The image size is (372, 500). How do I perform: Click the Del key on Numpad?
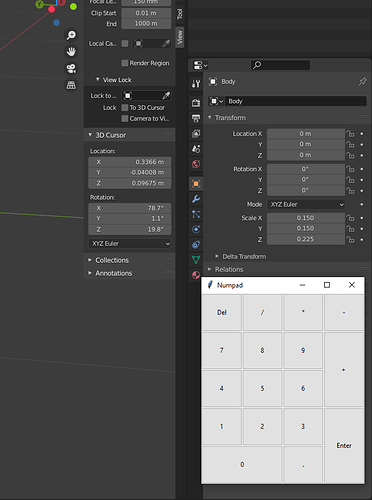(222, 312)
